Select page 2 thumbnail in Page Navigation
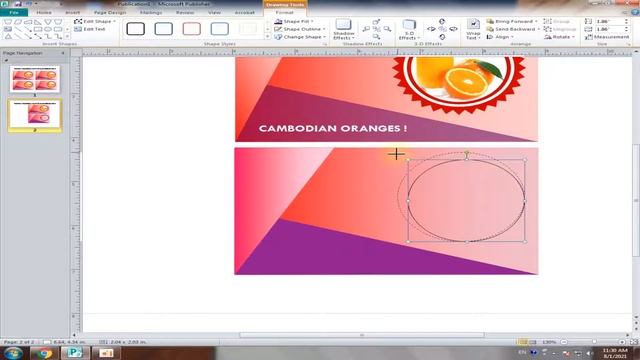 point(35,113)
